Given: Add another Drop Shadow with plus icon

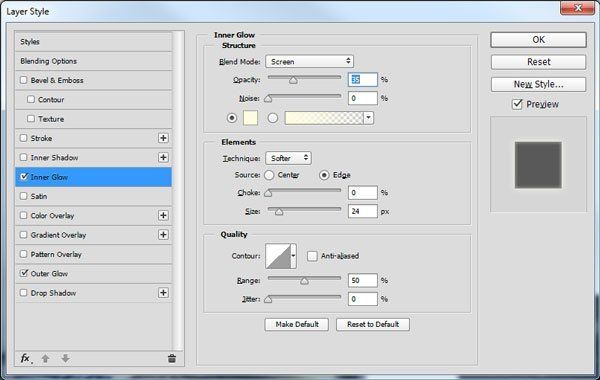Looking at the screenshot, I should point(163,293).
